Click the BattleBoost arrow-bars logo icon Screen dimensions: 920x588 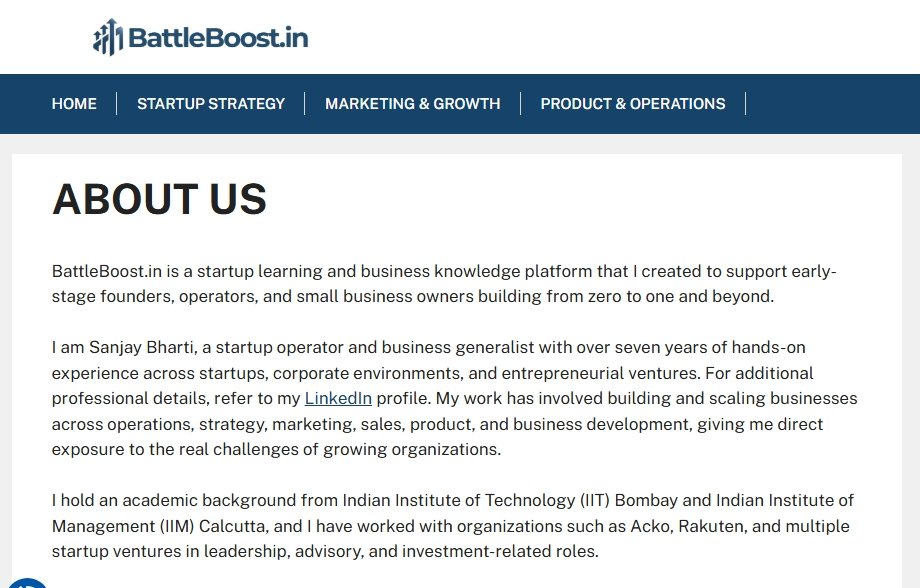tap(108, 38)
